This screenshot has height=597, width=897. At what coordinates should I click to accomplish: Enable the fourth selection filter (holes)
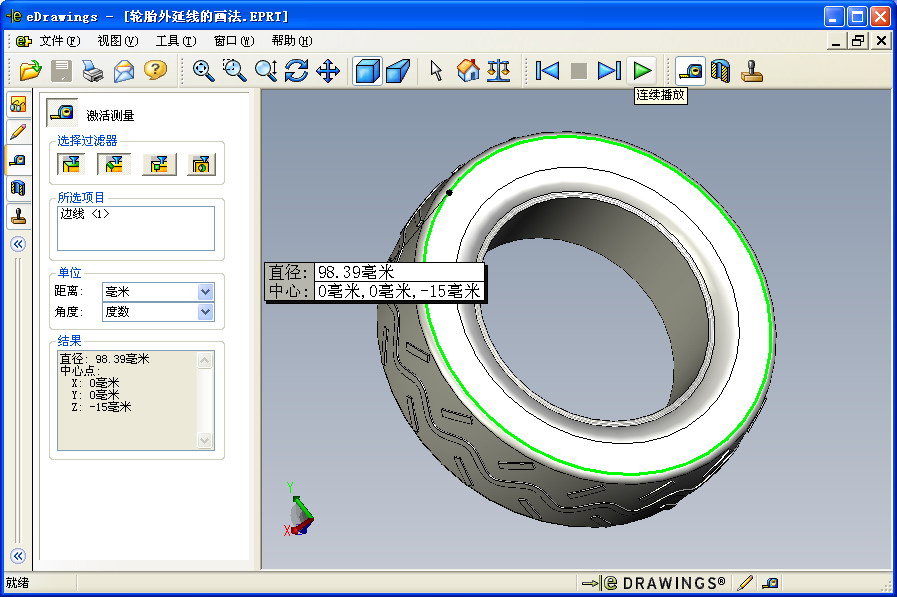[x=201, y=165]
